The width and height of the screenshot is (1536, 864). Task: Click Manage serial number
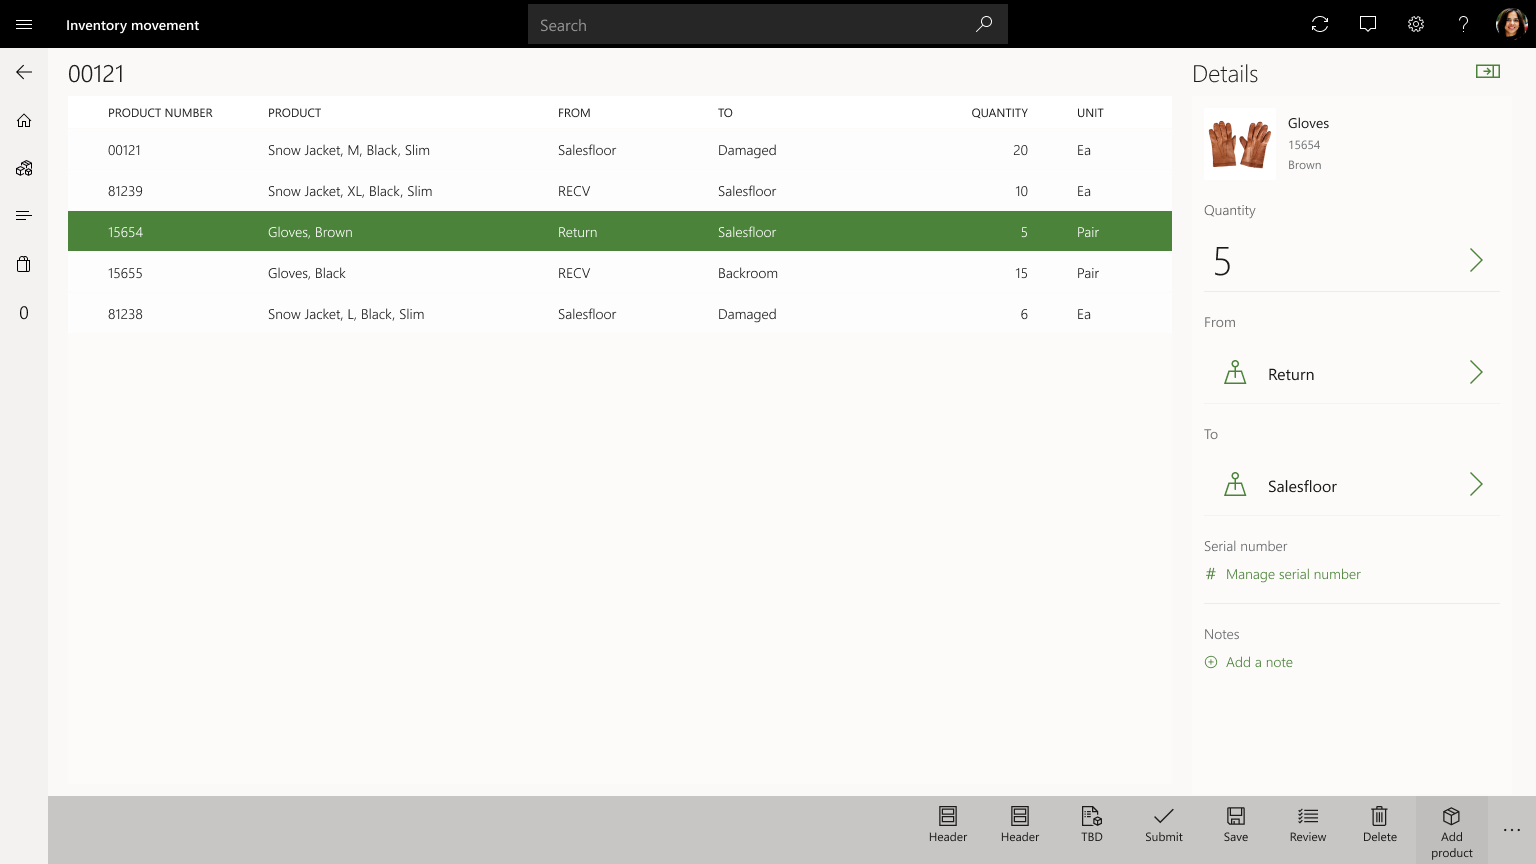click(x=1292, y=574)
